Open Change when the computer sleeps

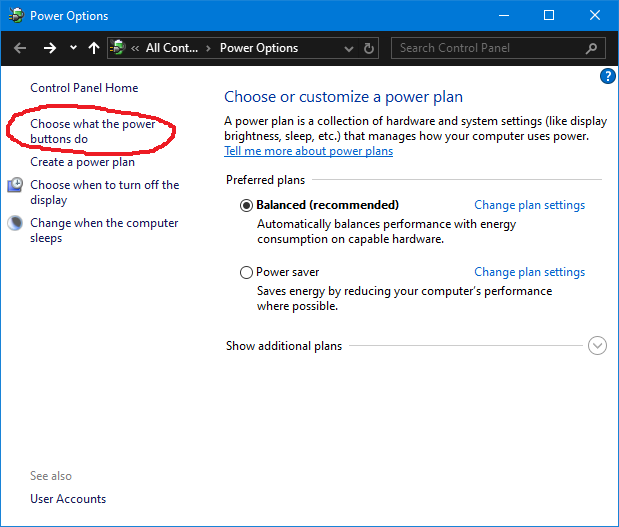104,230
